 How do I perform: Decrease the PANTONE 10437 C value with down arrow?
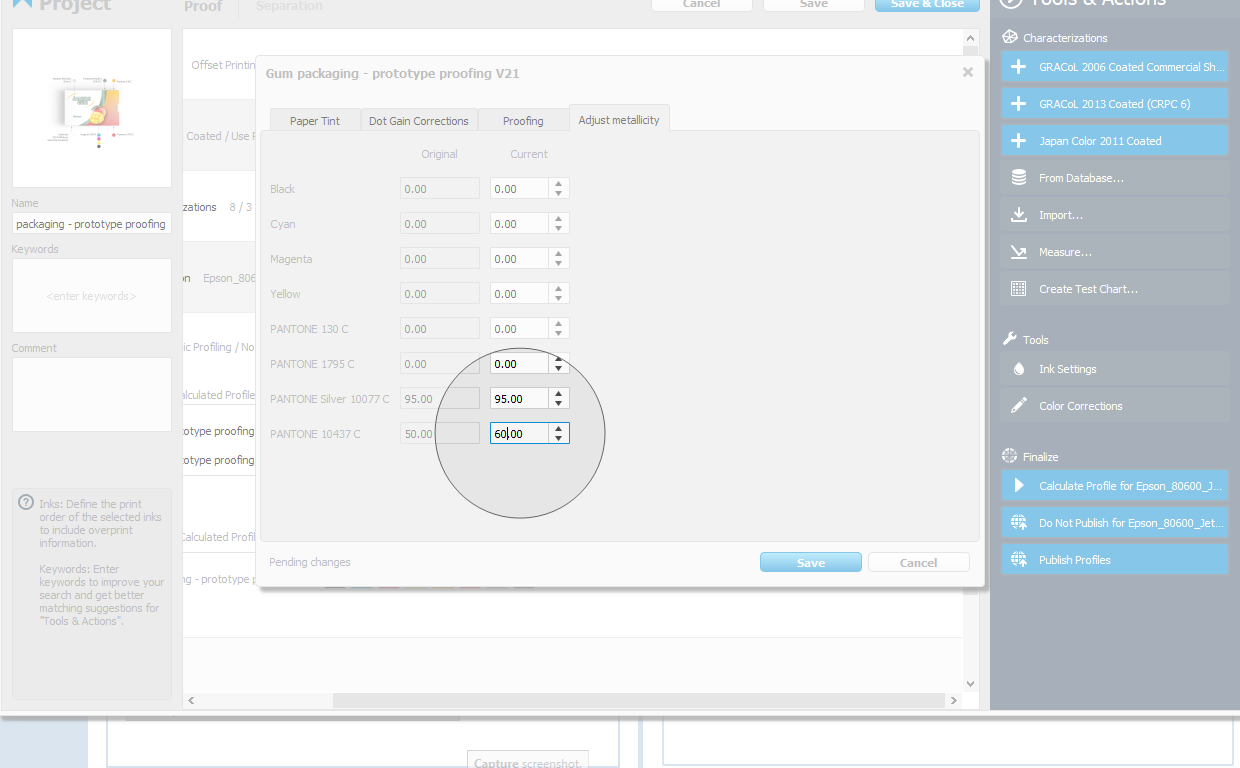pyautogui.click(x=559, y=438)
